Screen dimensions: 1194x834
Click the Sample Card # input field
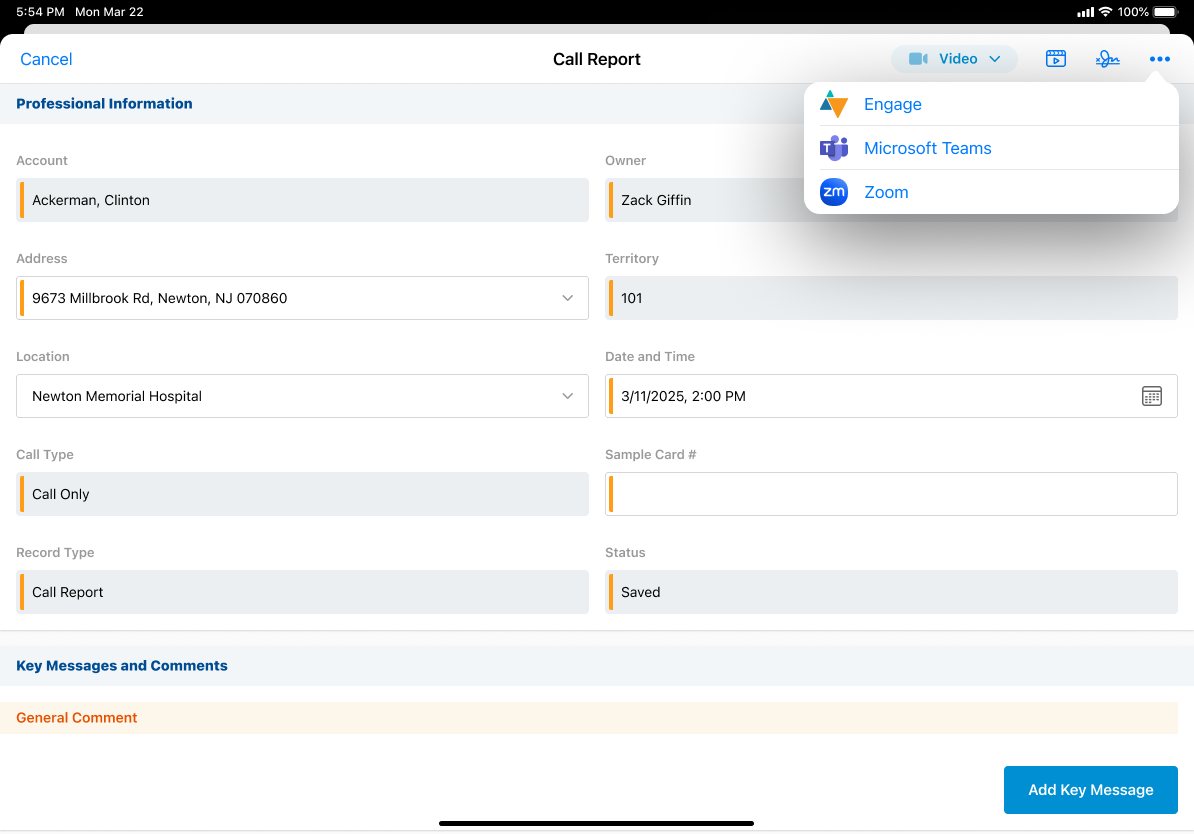(x=891, y=494)
